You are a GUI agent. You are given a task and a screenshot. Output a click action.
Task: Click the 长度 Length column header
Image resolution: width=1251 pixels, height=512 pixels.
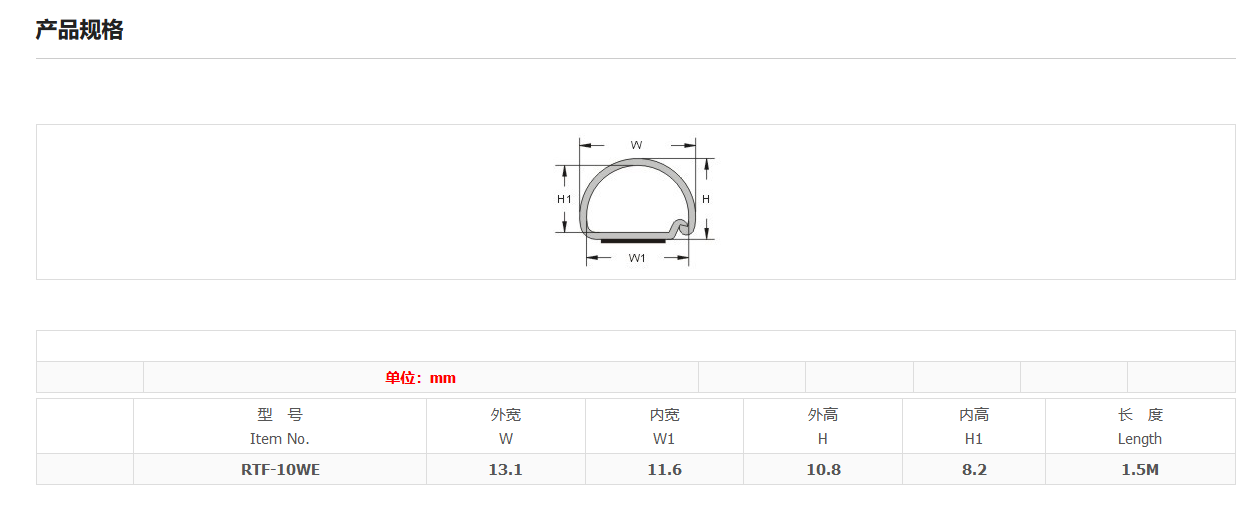[x=1140, y=426]
